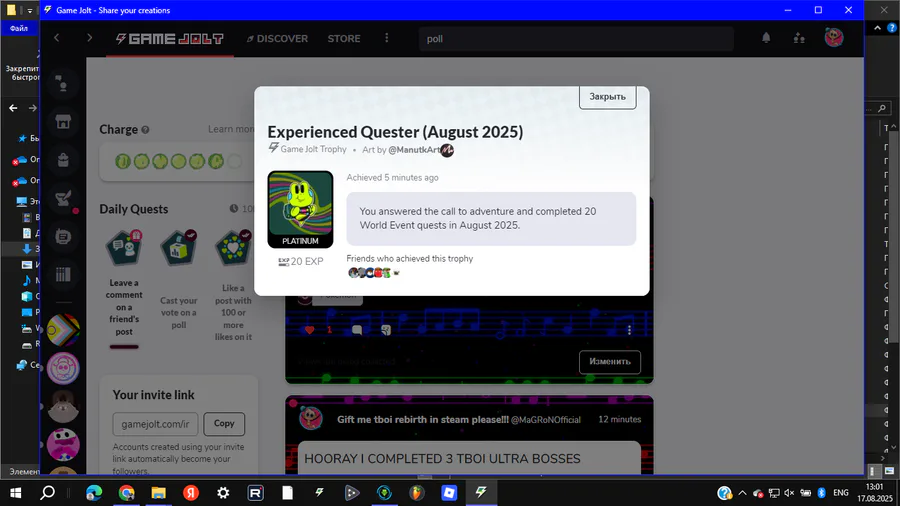
Task: Open the 'Cast your vote on a poll' quest
Action: [179, 280]
